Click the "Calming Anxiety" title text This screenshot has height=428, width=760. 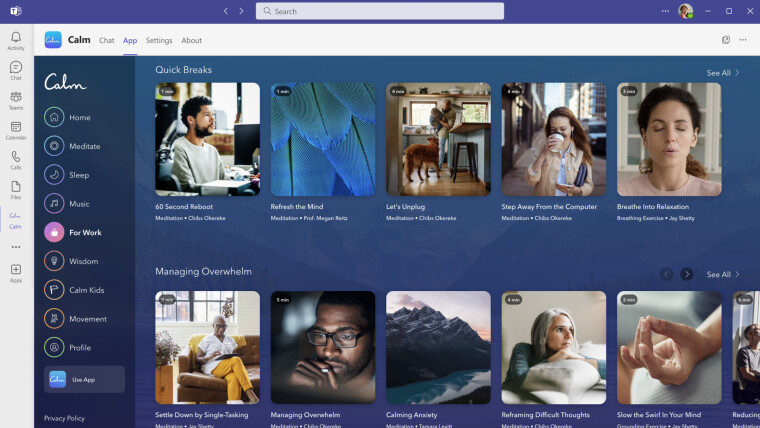tap(412, 415)
